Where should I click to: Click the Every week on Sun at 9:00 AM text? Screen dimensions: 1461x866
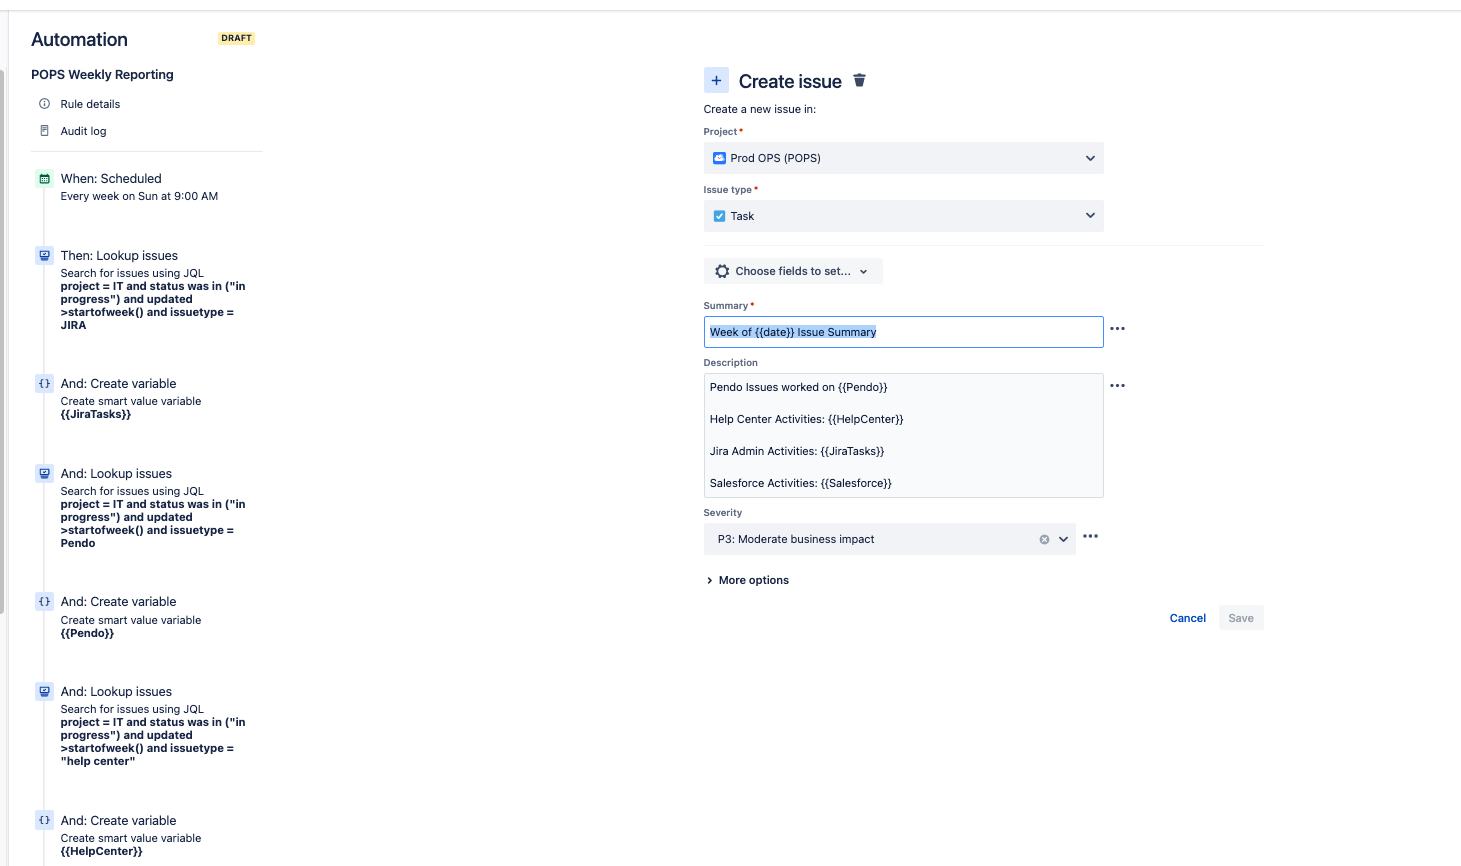(x=139, y=197)
